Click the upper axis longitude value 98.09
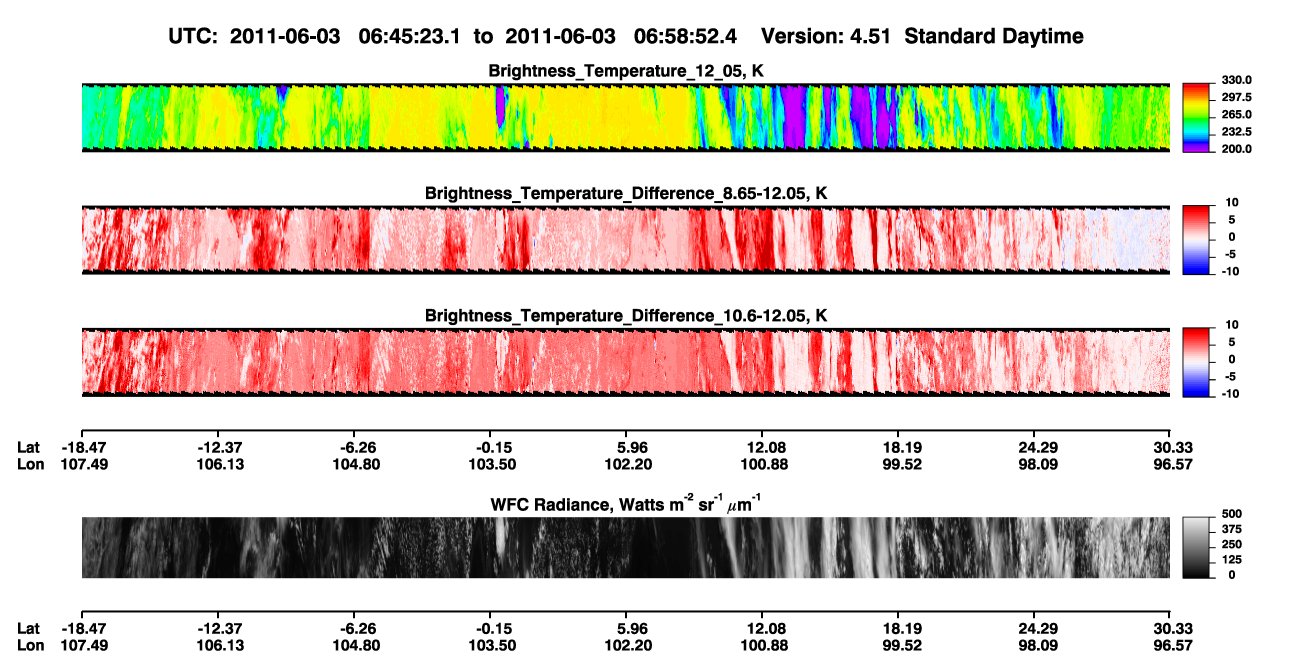The height and width of the screenshot is (667, 1300). (1037, 464)
